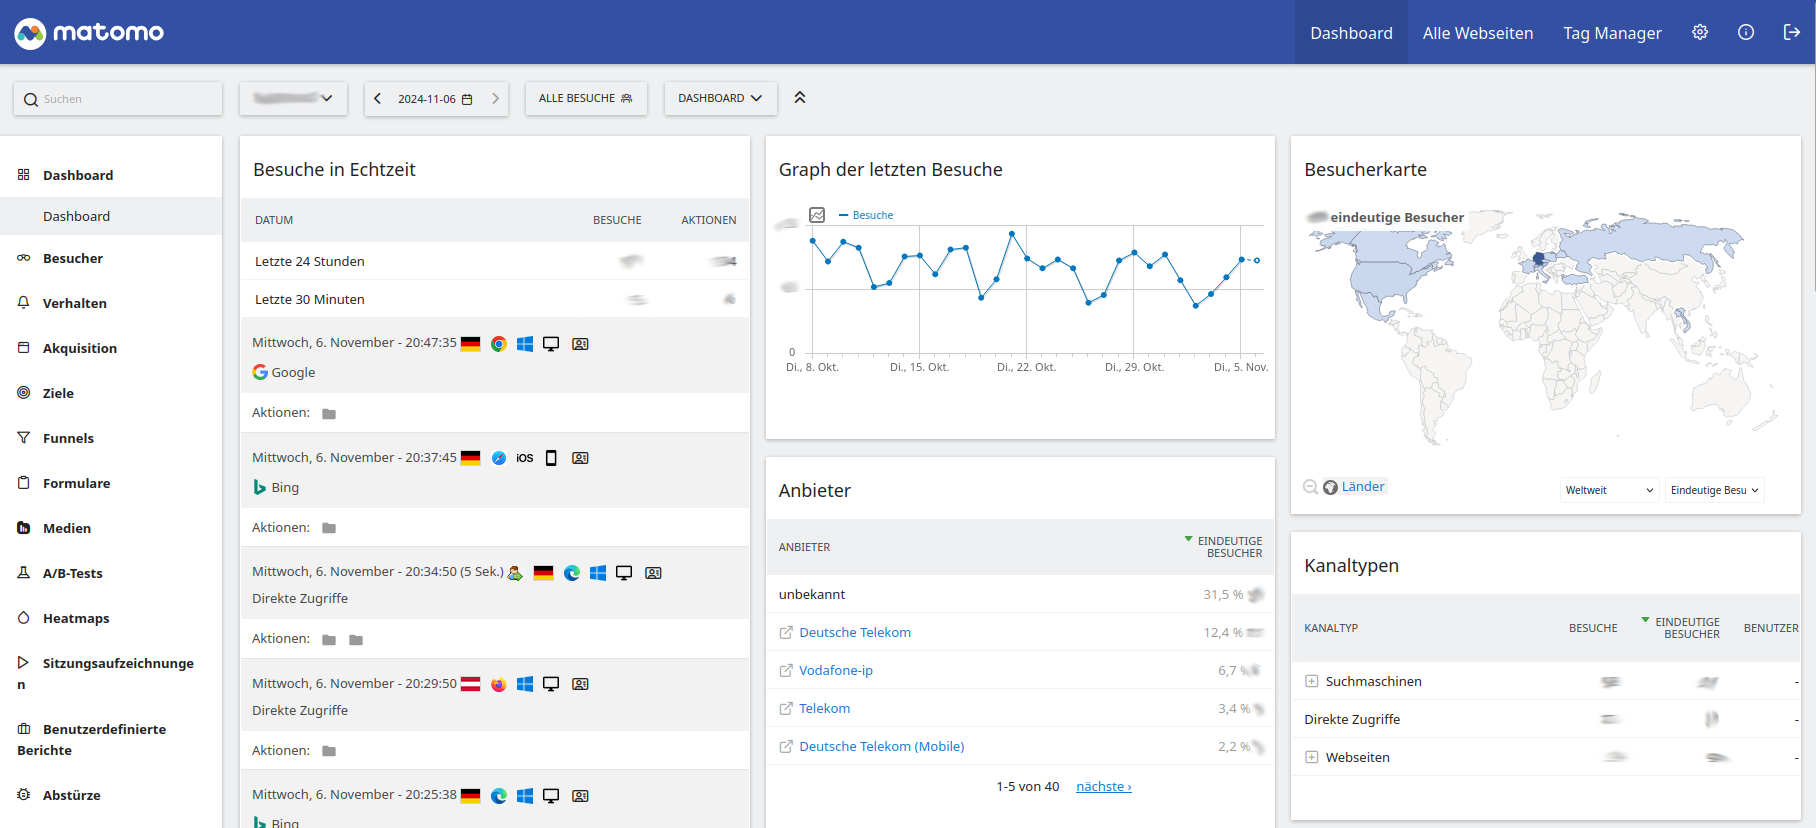Click the logout icon

(1791, 32)
